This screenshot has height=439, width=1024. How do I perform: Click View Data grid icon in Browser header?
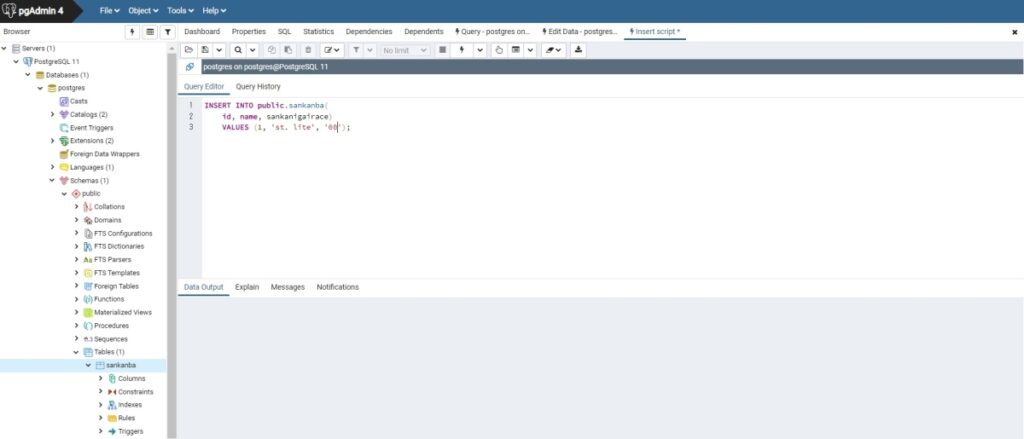click(150, 32)
